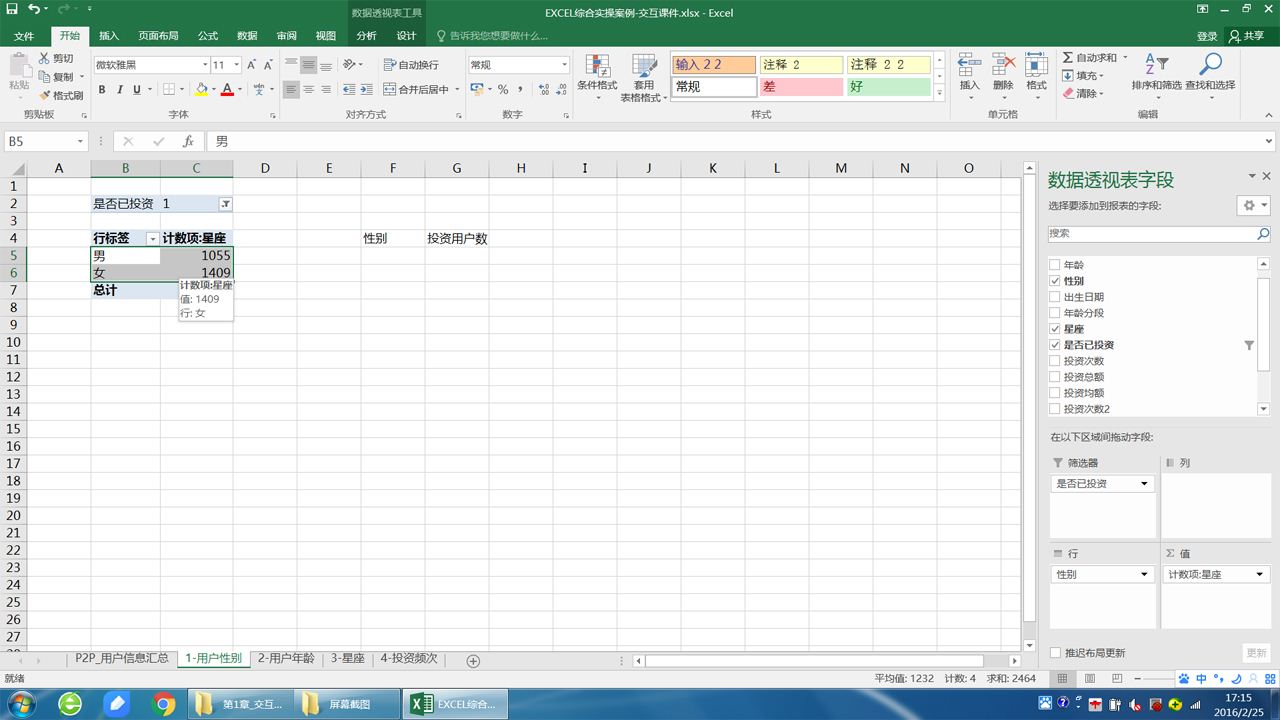Click the Cut (剪切) scissors icon

point(44,59)
